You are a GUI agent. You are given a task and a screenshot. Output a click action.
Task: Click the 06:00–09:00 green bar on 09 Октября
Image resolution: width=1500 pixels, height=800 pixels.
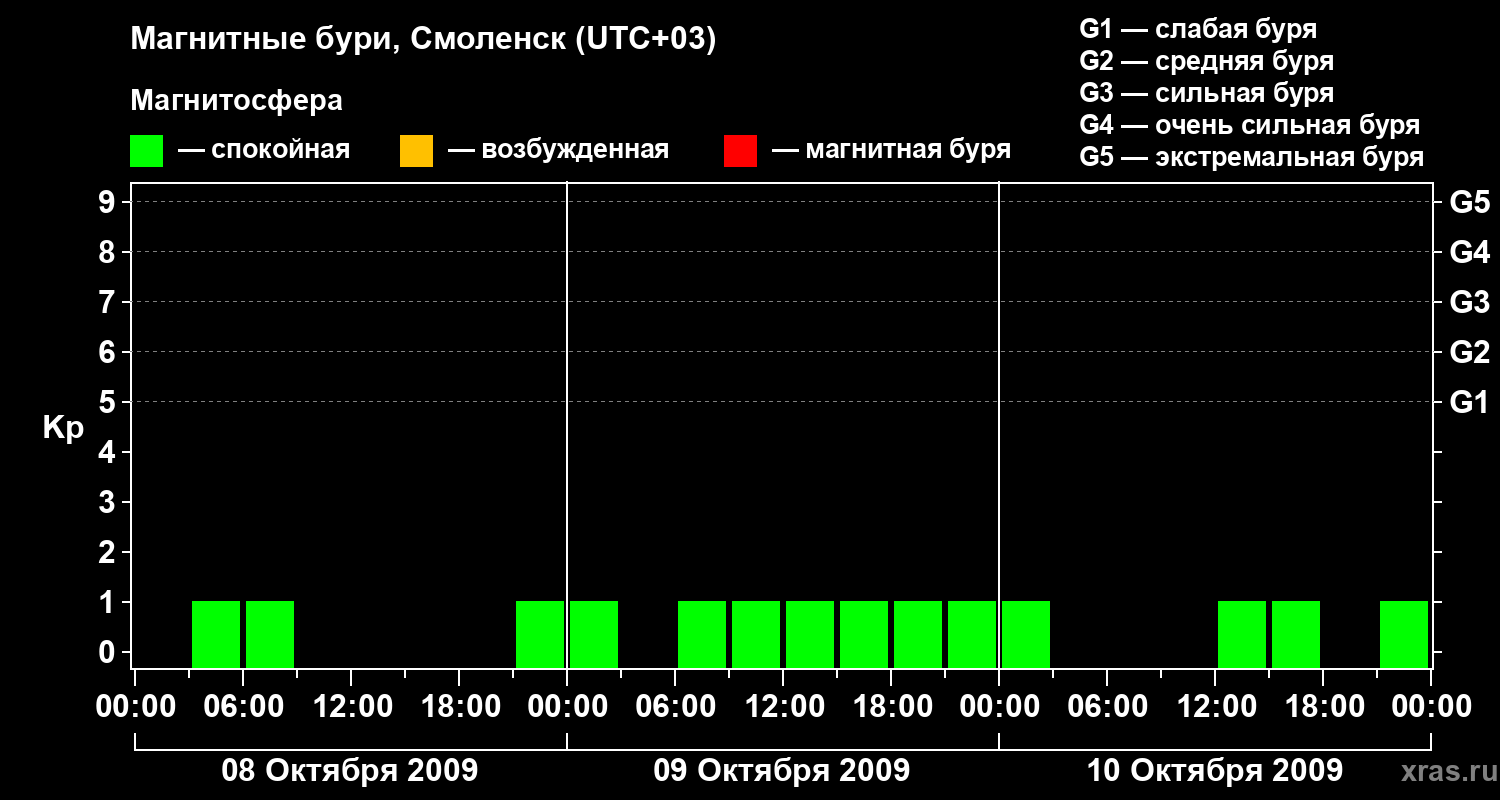[x=702, y=634]
